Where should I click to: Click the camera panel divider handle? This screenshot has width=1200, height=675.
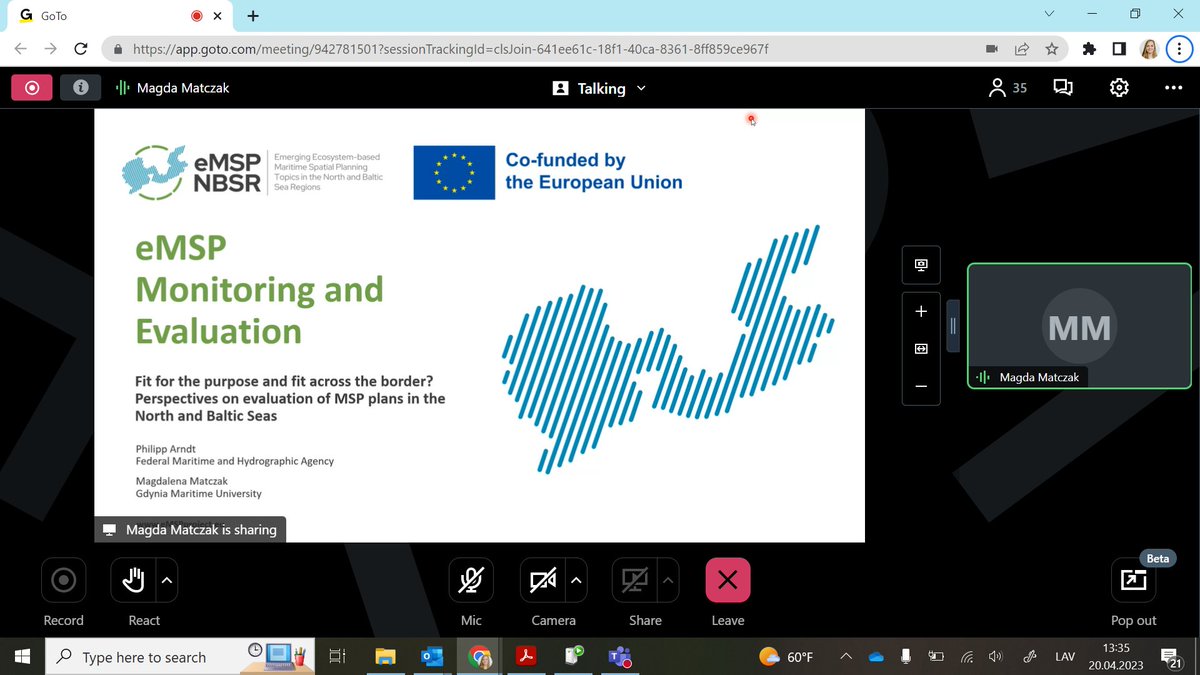click(954, 326)
